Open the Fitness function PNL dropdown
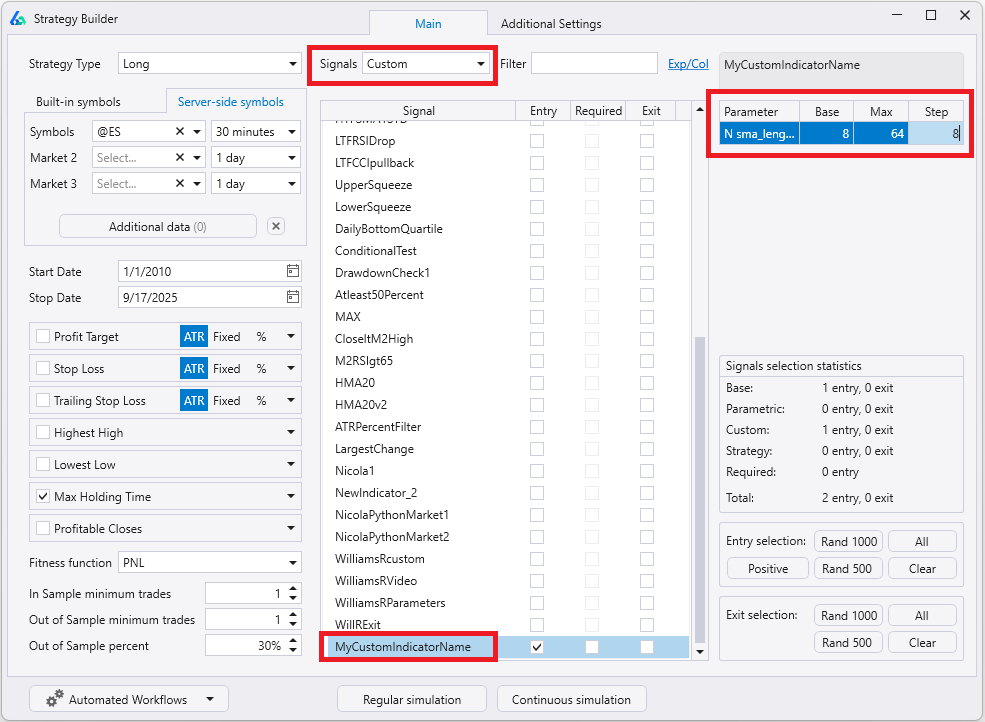This screenshot has width=985, height=722. (x=209, y=563)
